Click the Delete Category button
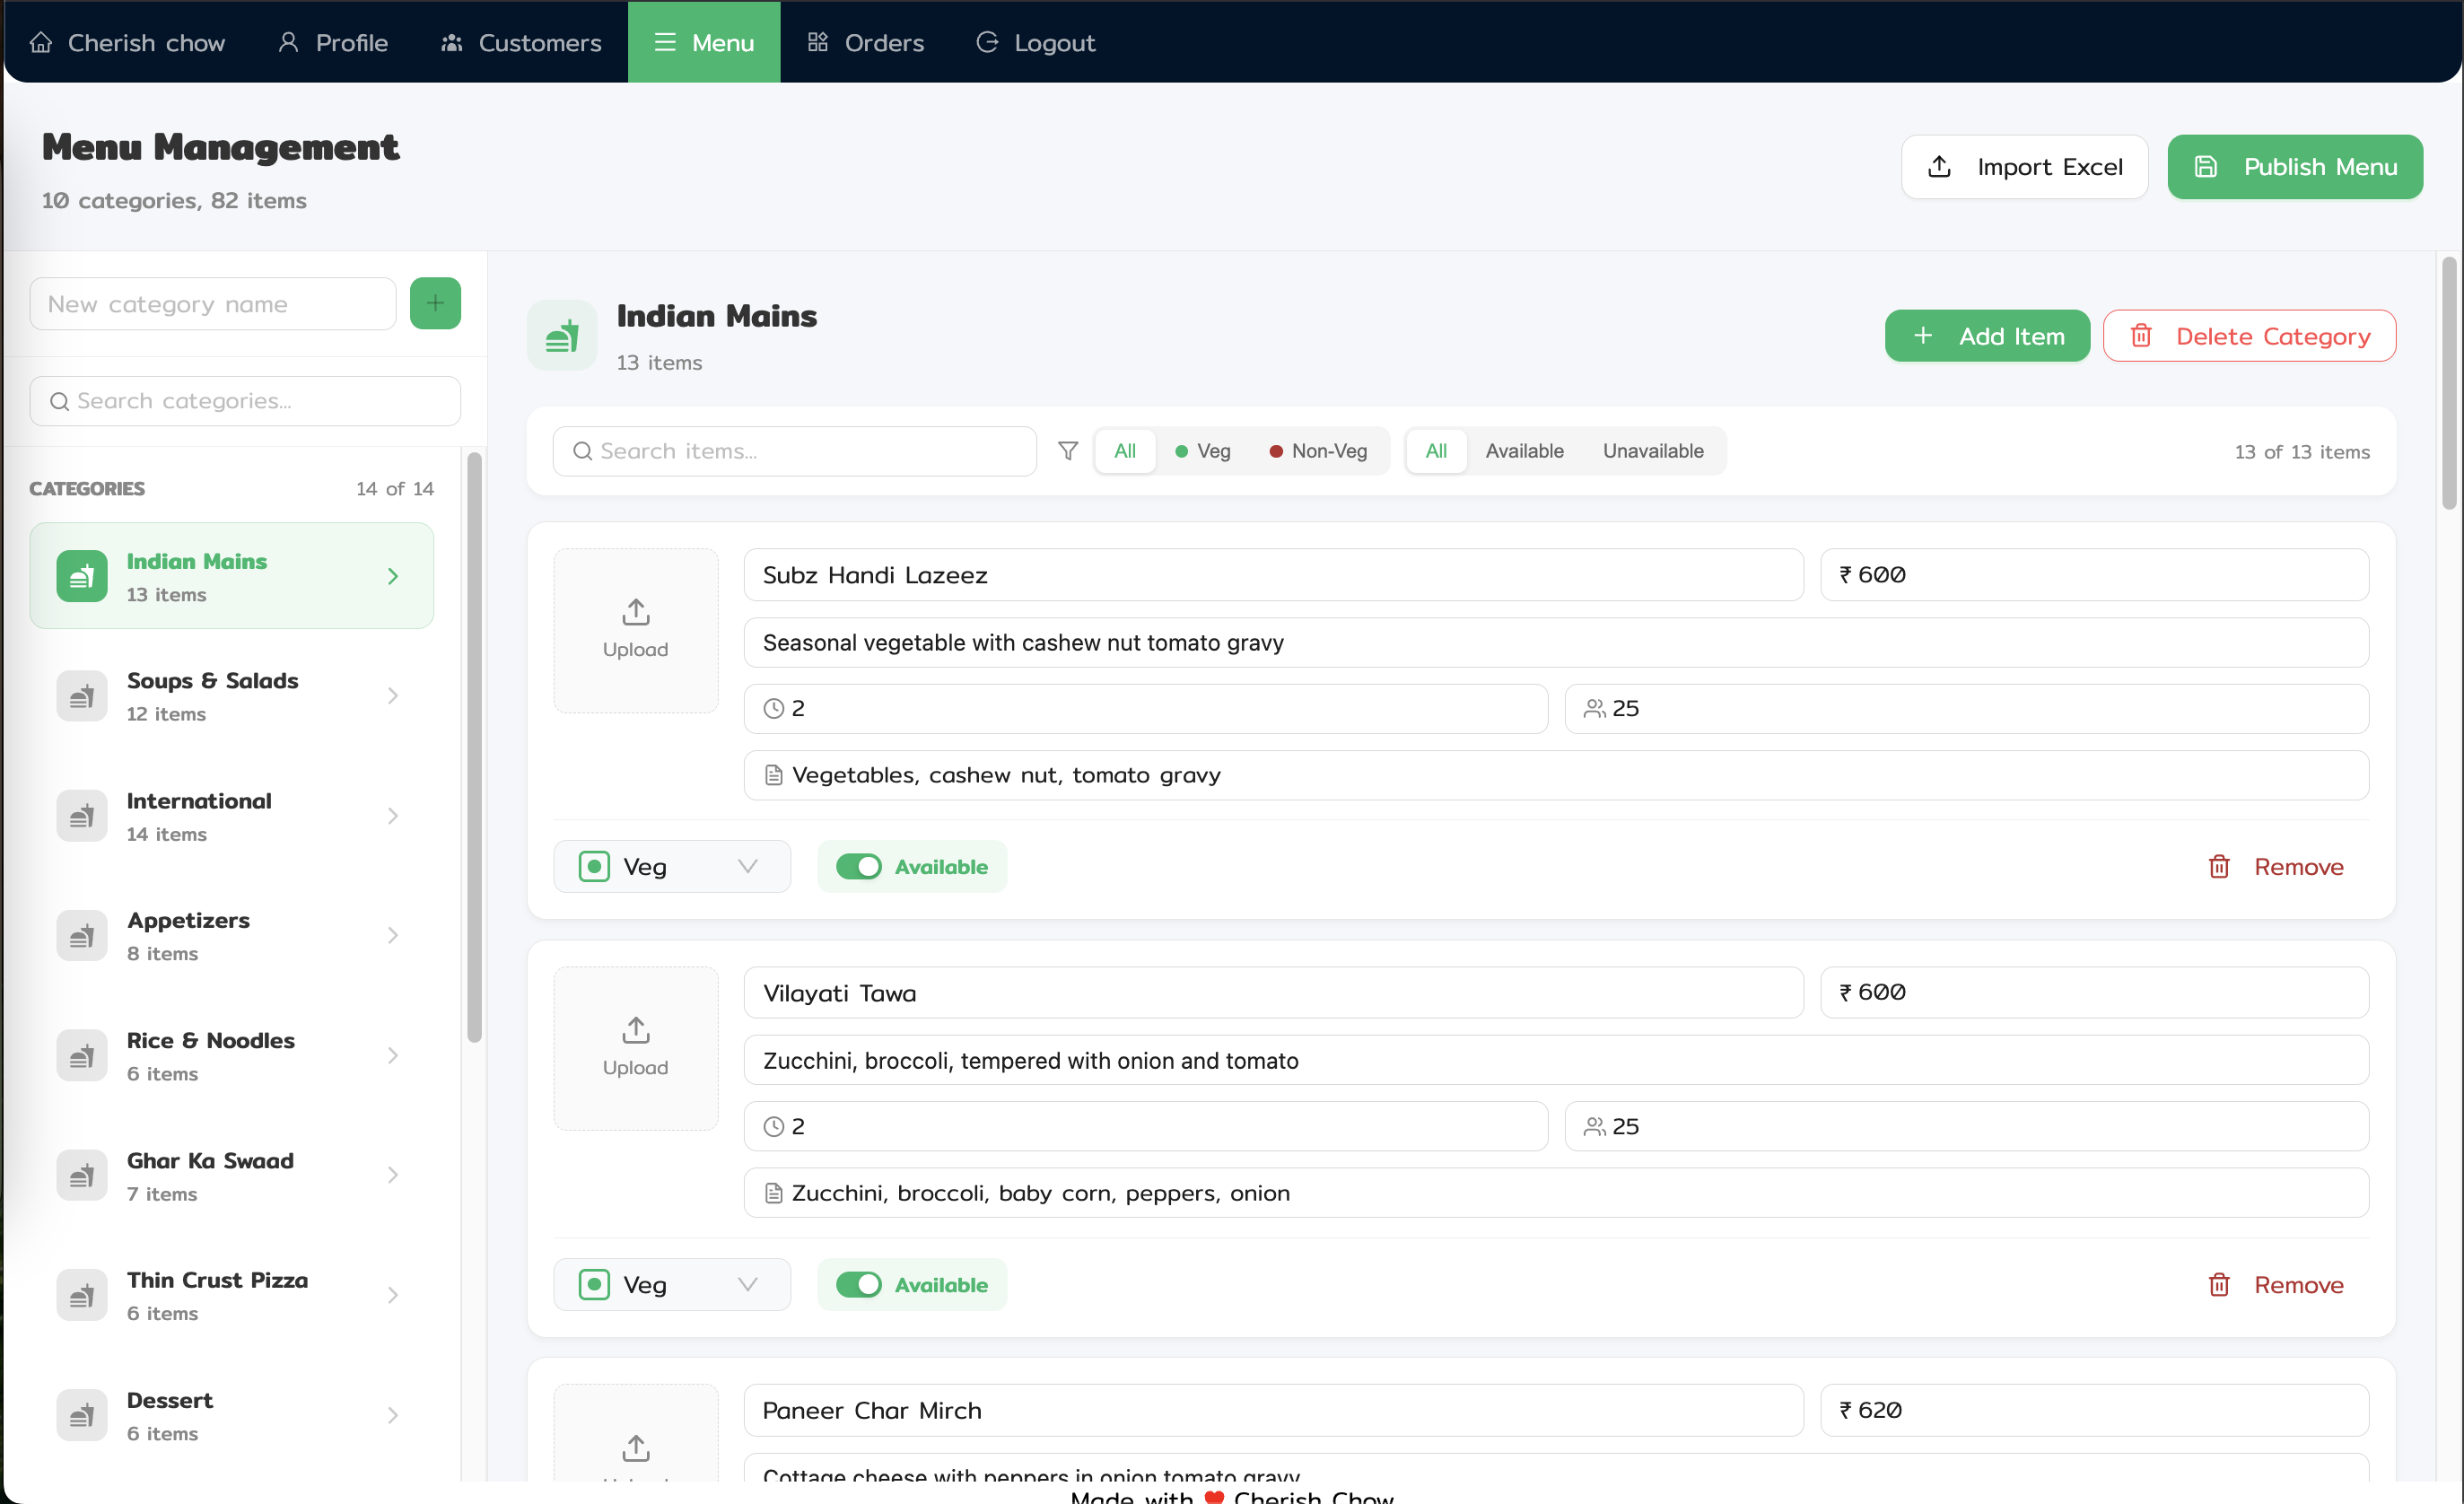The height and width of the screenshot is (1504, 2464). 2249,335
